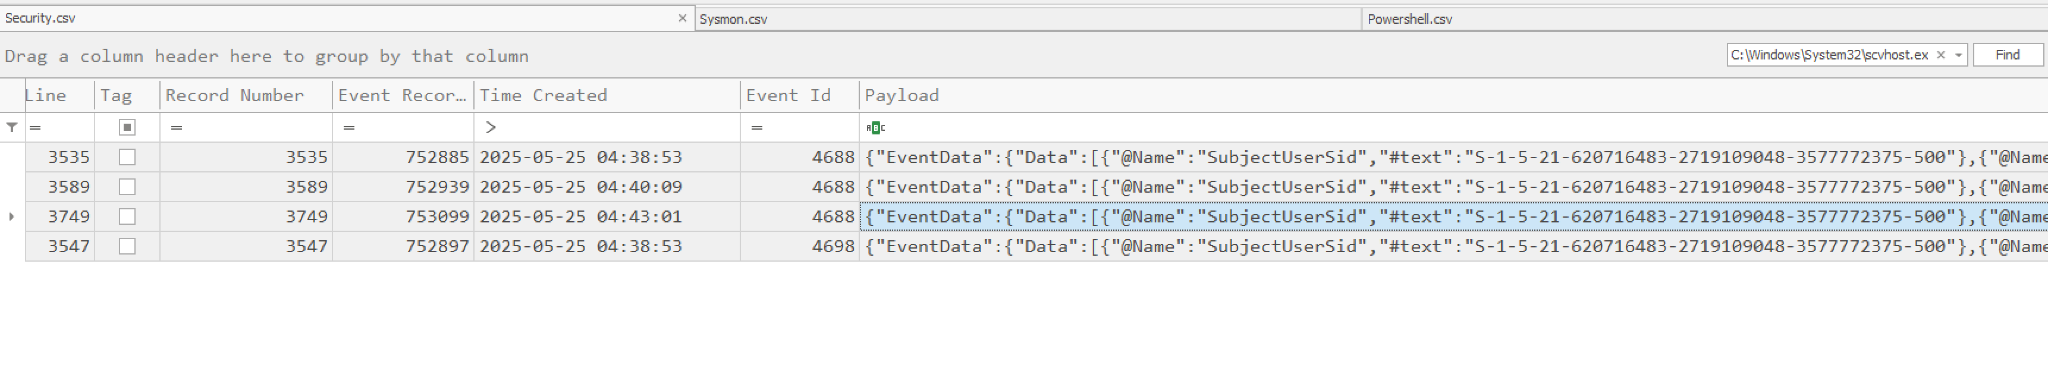This screenshot has height=383, width=2048.
Task: Select time cell 2025-05-25 04:43:01
Action: pos(607,216)
